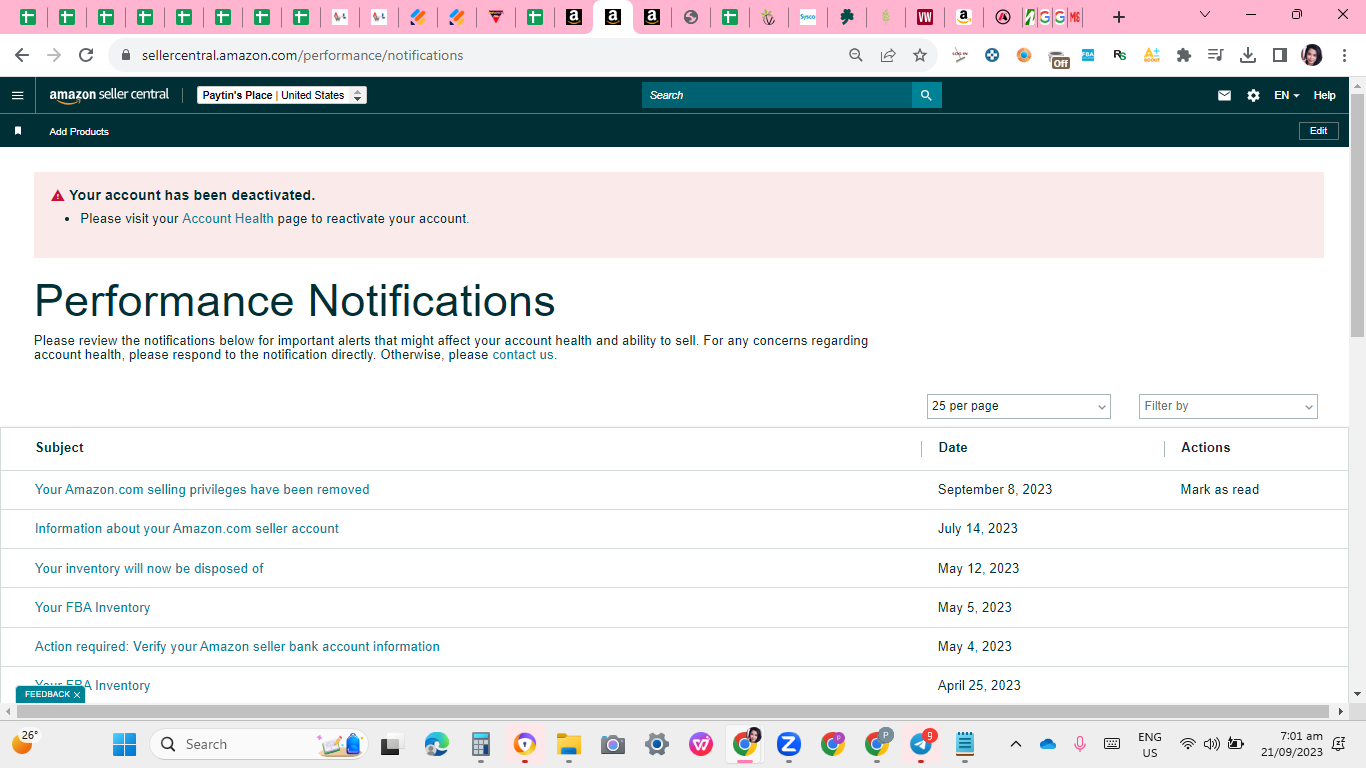Click the Subject column header
This screenshot has height=768, width=1366.
(x=60, y=447)
